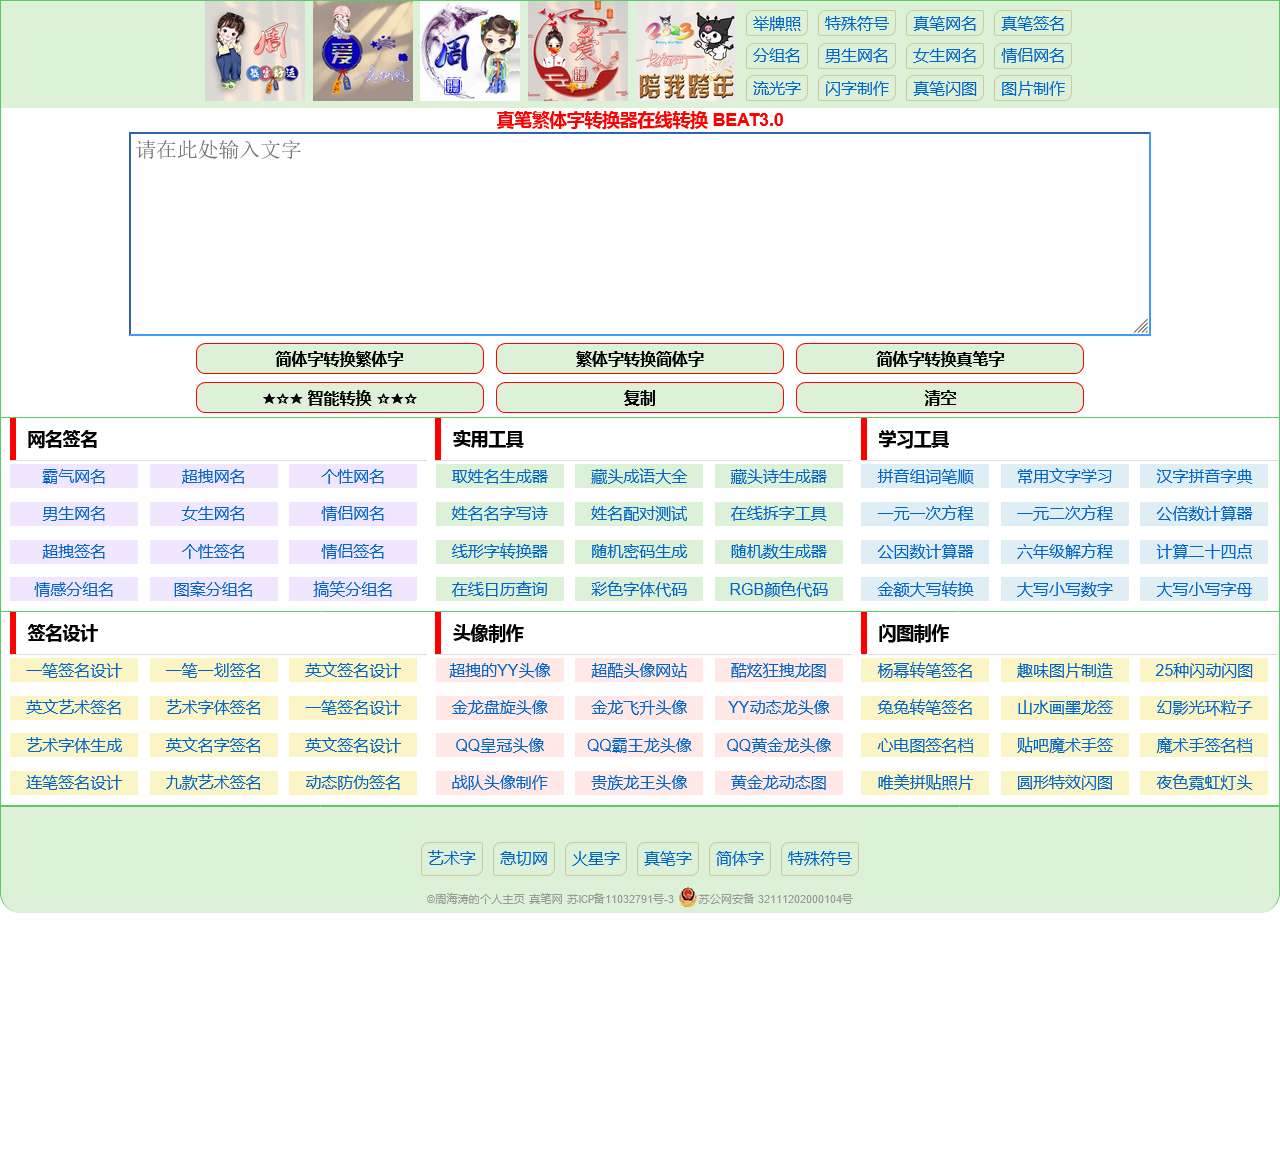Open the '拼音组词笔顺' link

tap(925, 477)
